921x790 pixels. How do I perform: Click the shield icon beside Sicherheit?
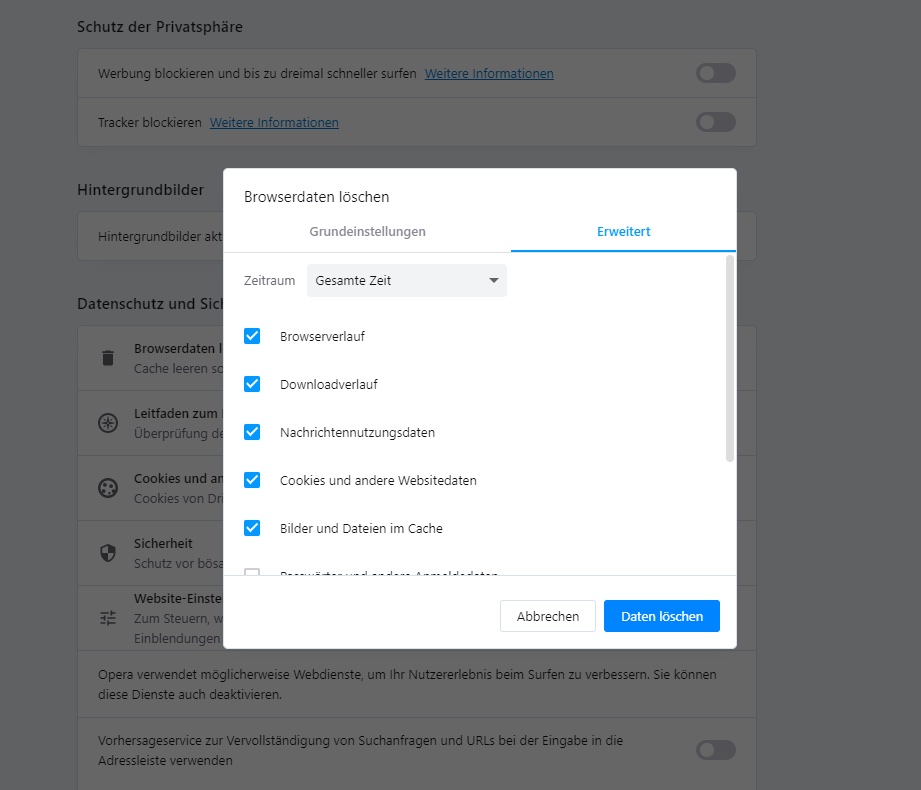click(108, 553)
